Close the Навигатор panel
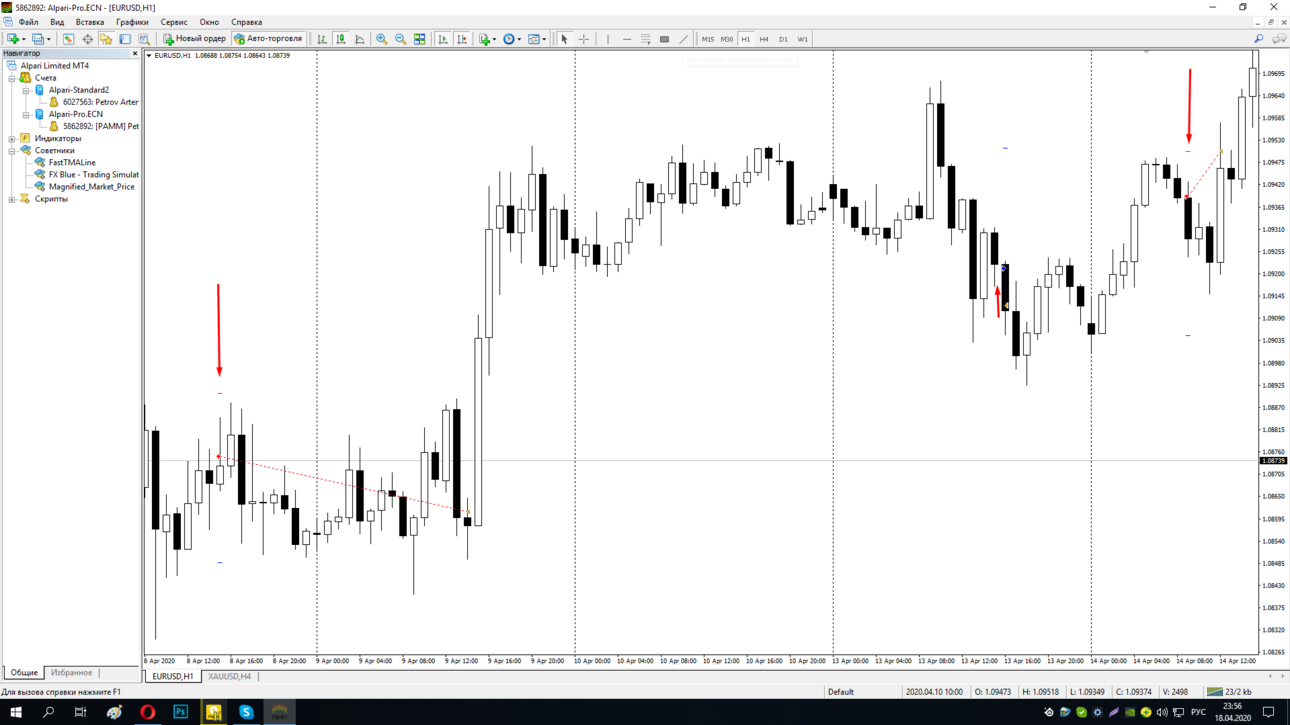This screenshot has width=1290, height=725. coord(135,54)
